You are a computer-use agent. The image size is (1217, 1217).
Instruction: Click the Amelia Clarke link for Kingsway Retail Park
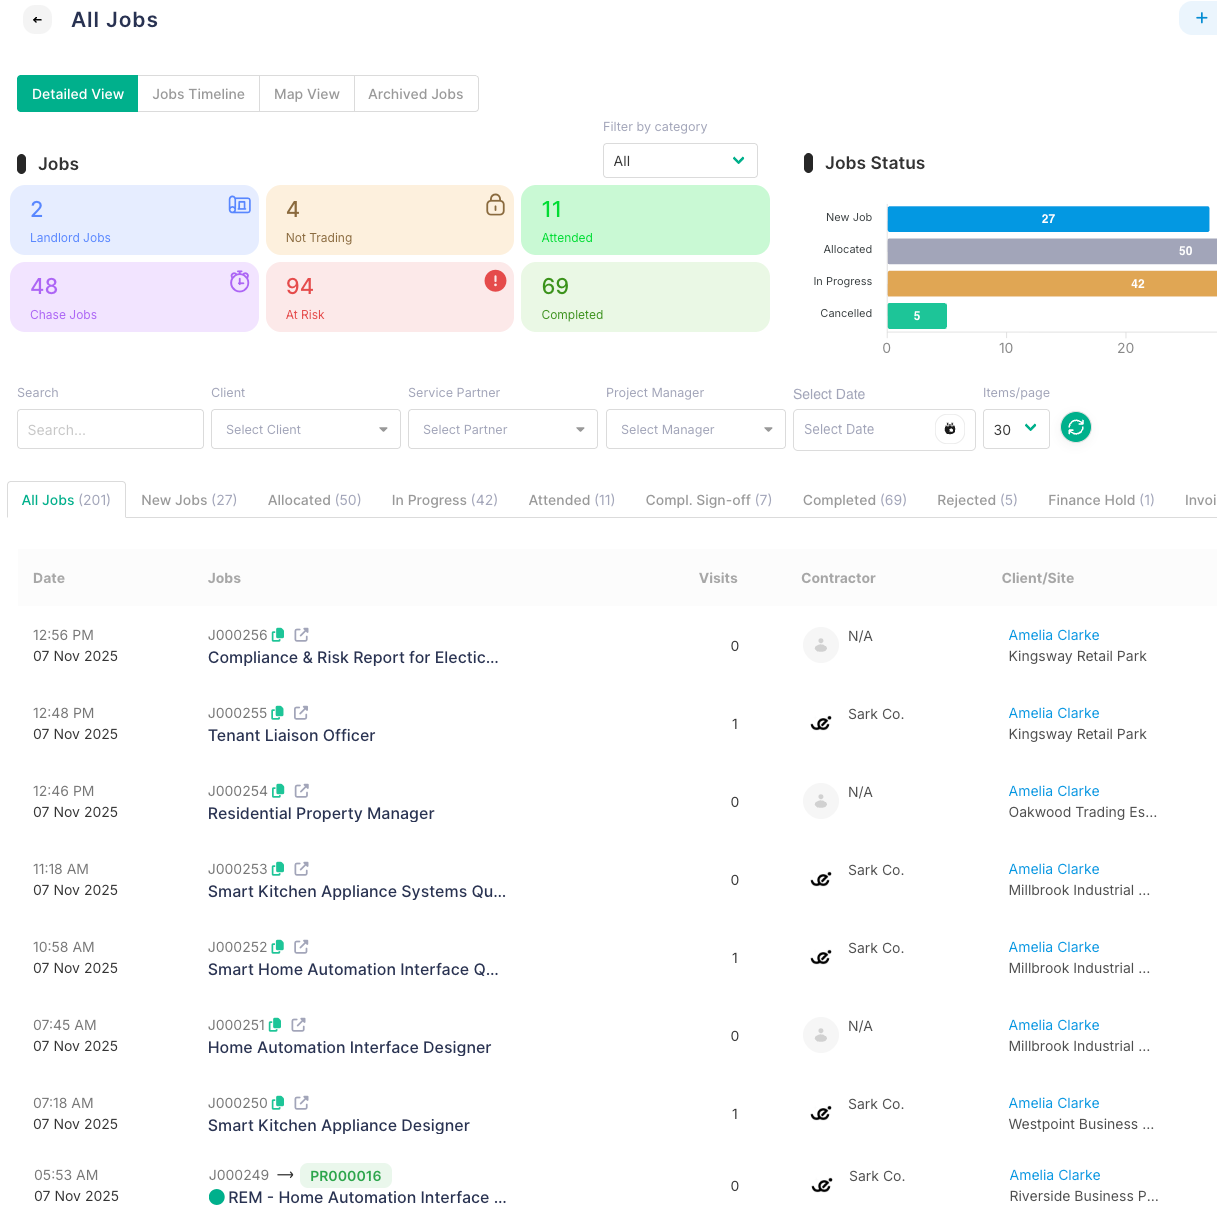click(1053, 634)
